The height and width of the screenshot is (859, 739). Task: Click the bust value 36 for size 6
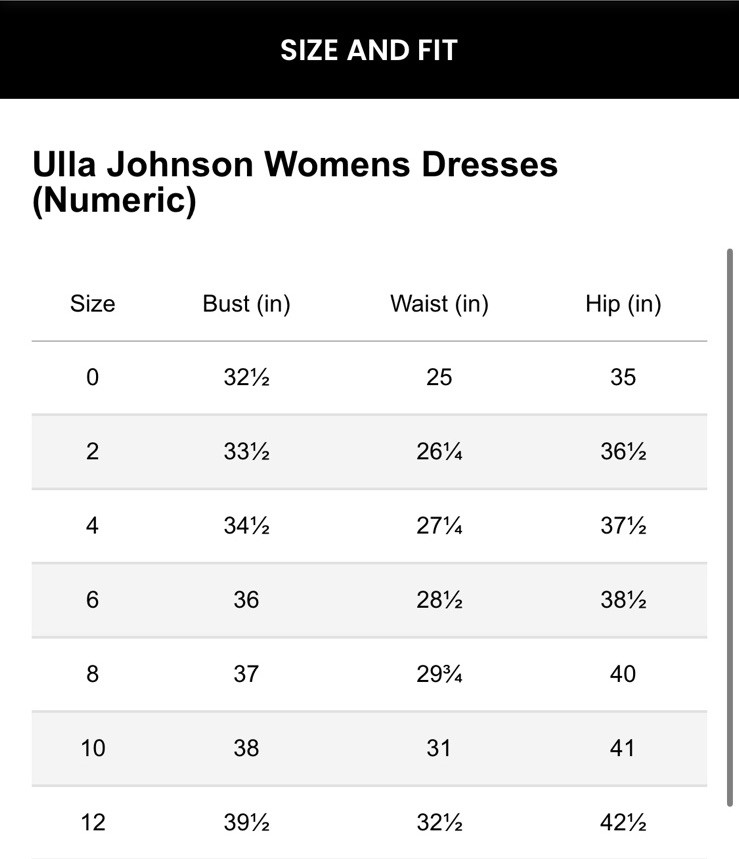246,600
